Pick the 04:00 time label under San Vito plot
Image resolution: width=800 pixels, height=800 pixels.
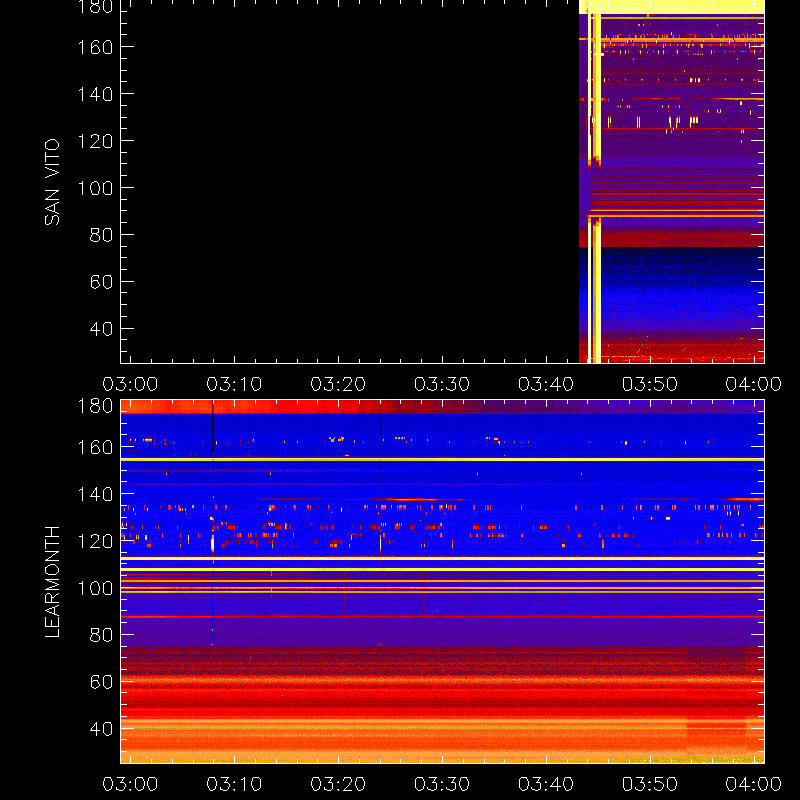[x=754, y=384]
